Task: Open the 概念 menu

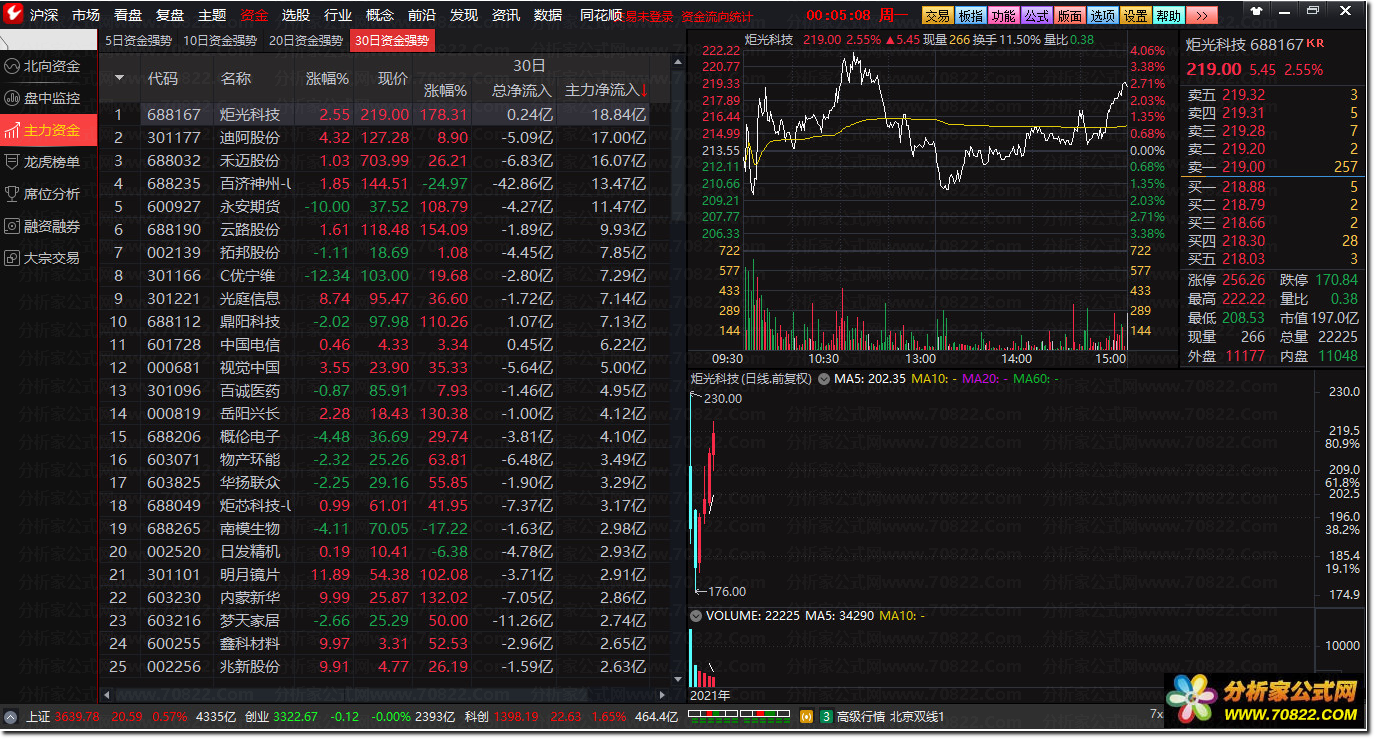Action: (380, 15)
